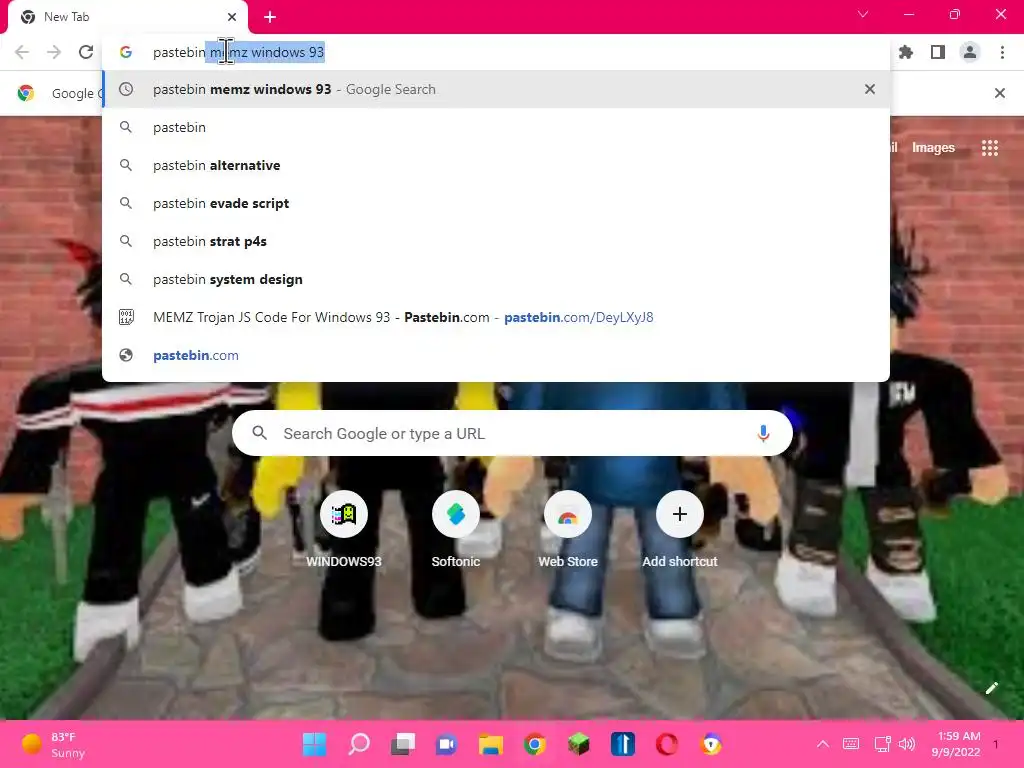The image size is (1024, 768).
Task: Open a new tab with the plus button
Action: tap(270, 17)
